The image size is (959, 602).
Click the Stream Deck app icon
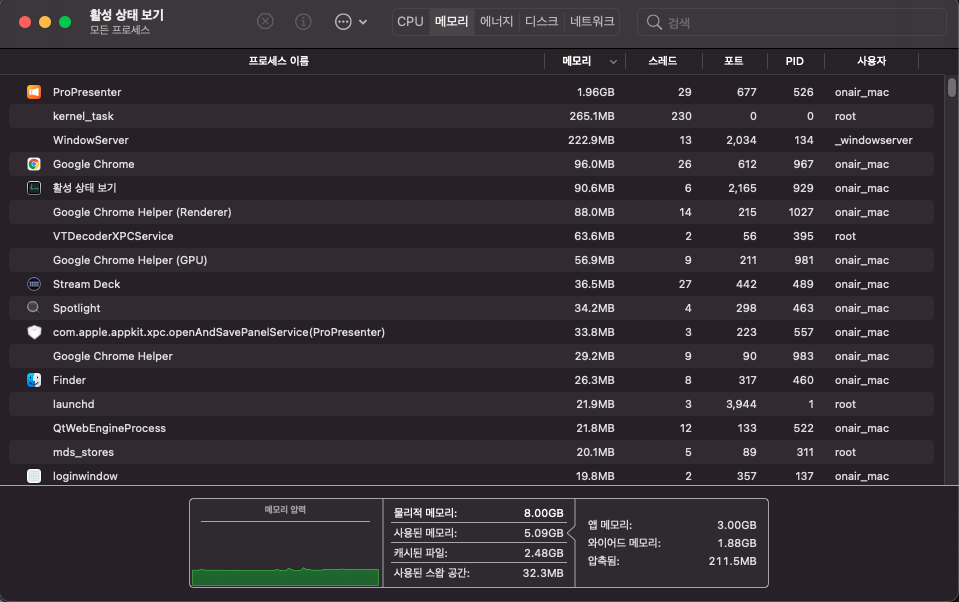point(34,284)
